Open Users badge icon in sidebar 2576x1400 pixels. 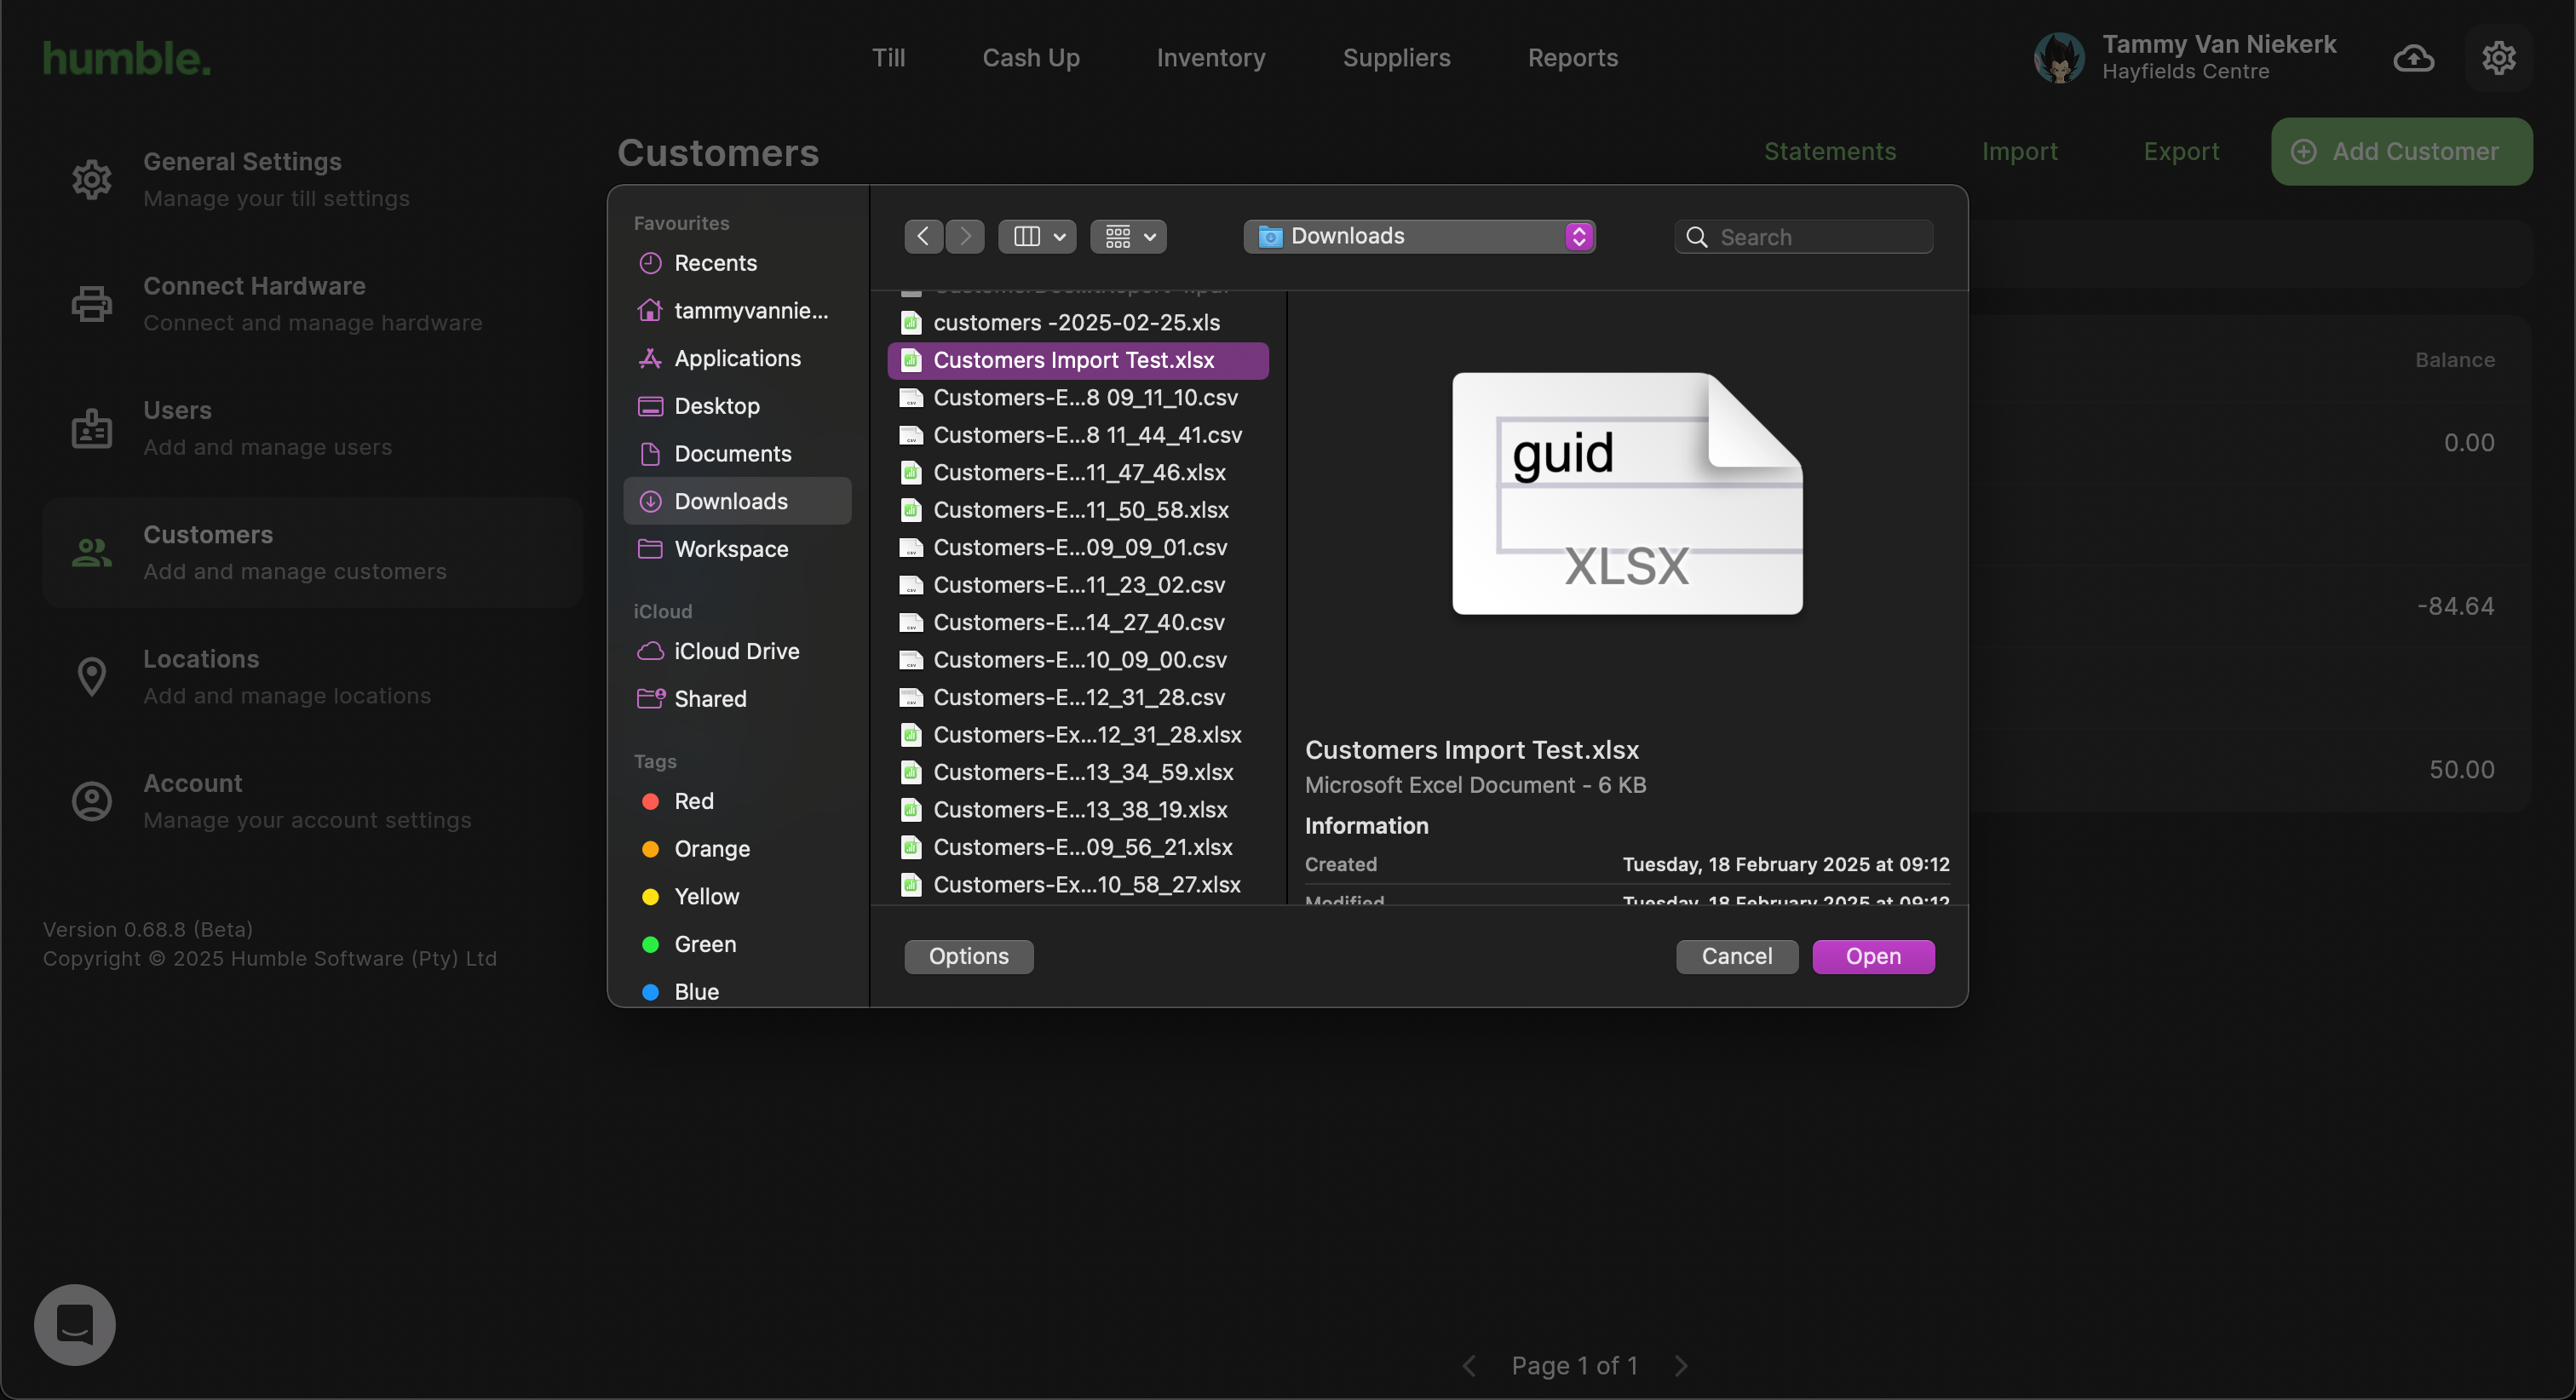click(92, 428)
